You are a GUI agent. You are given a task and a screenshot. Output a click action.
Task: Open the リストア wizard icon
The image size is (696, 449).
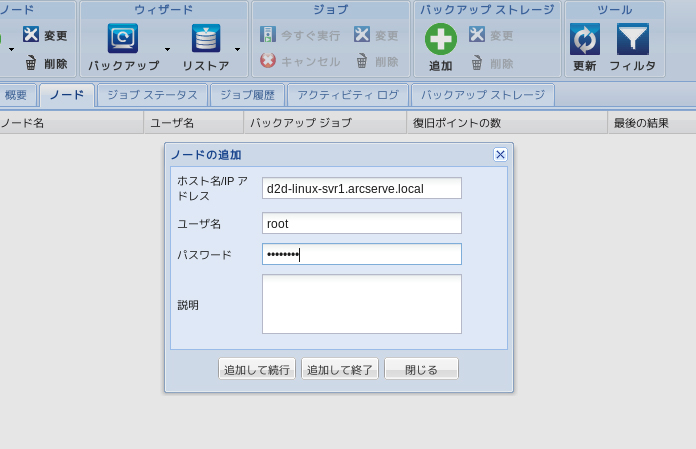pos(206,38)
